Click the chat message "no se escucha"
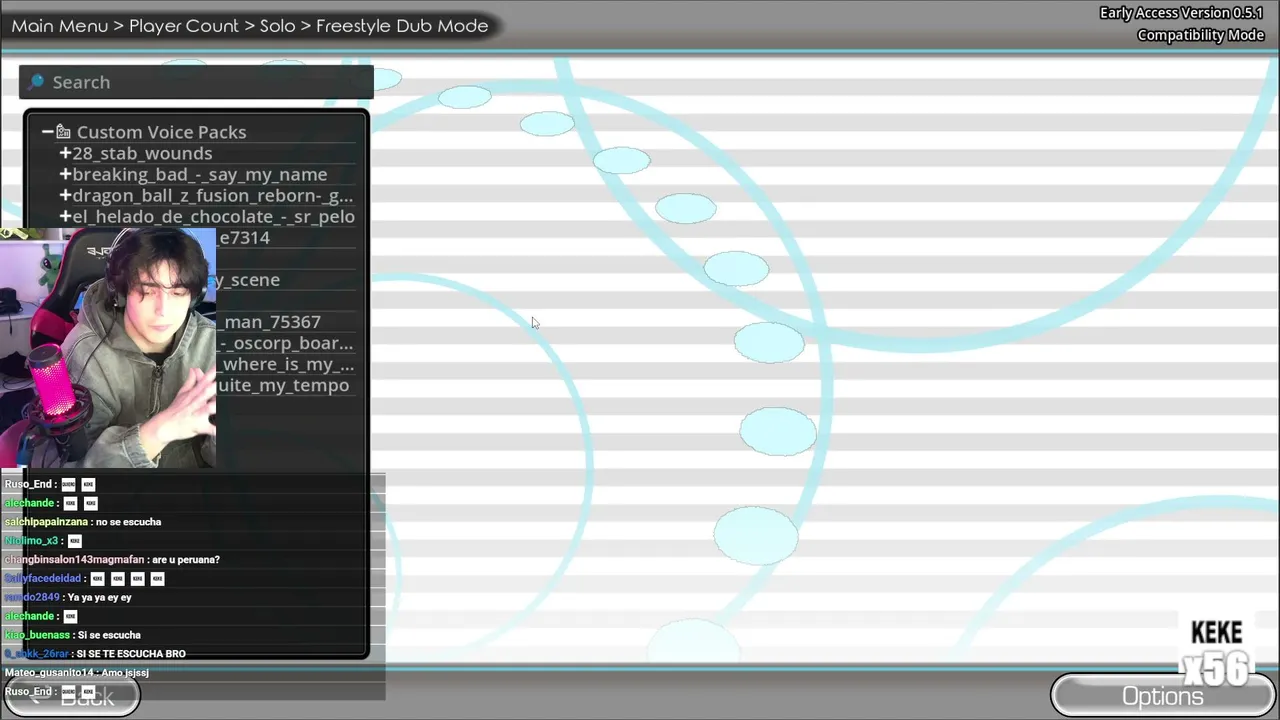The image size is (1280, 720). pos(128,522)
